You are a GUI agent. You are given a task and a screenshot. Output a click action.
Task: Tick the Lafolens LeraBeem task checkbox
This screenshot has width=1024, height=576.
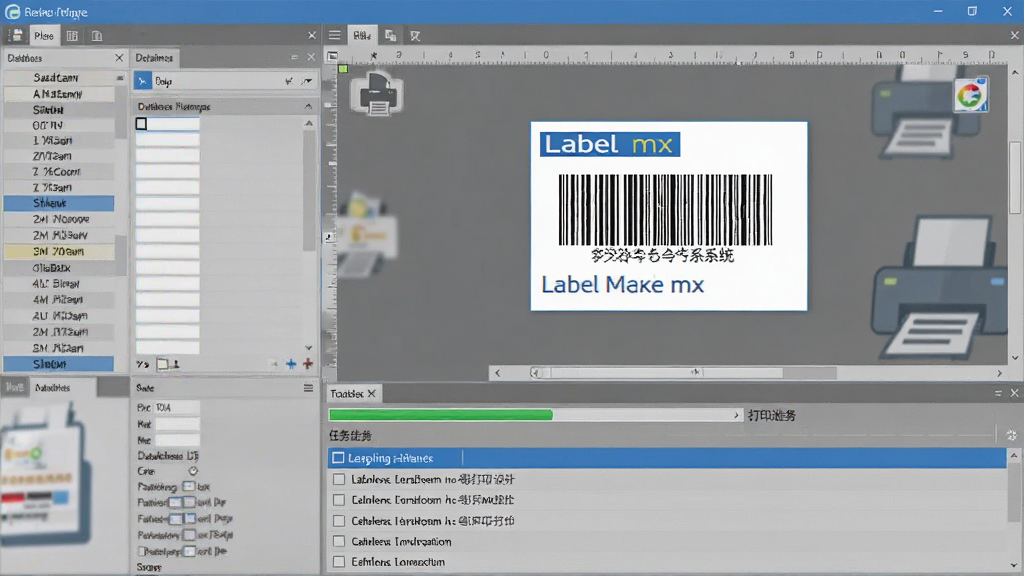pos(338,479)
